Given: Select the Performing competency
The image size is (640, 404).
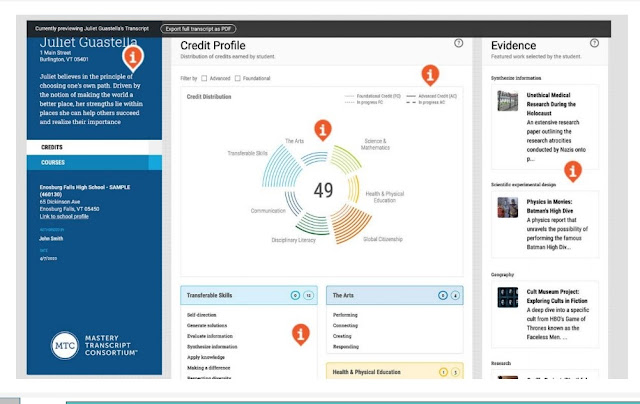Looking at the screenshot, I should 345,315.
